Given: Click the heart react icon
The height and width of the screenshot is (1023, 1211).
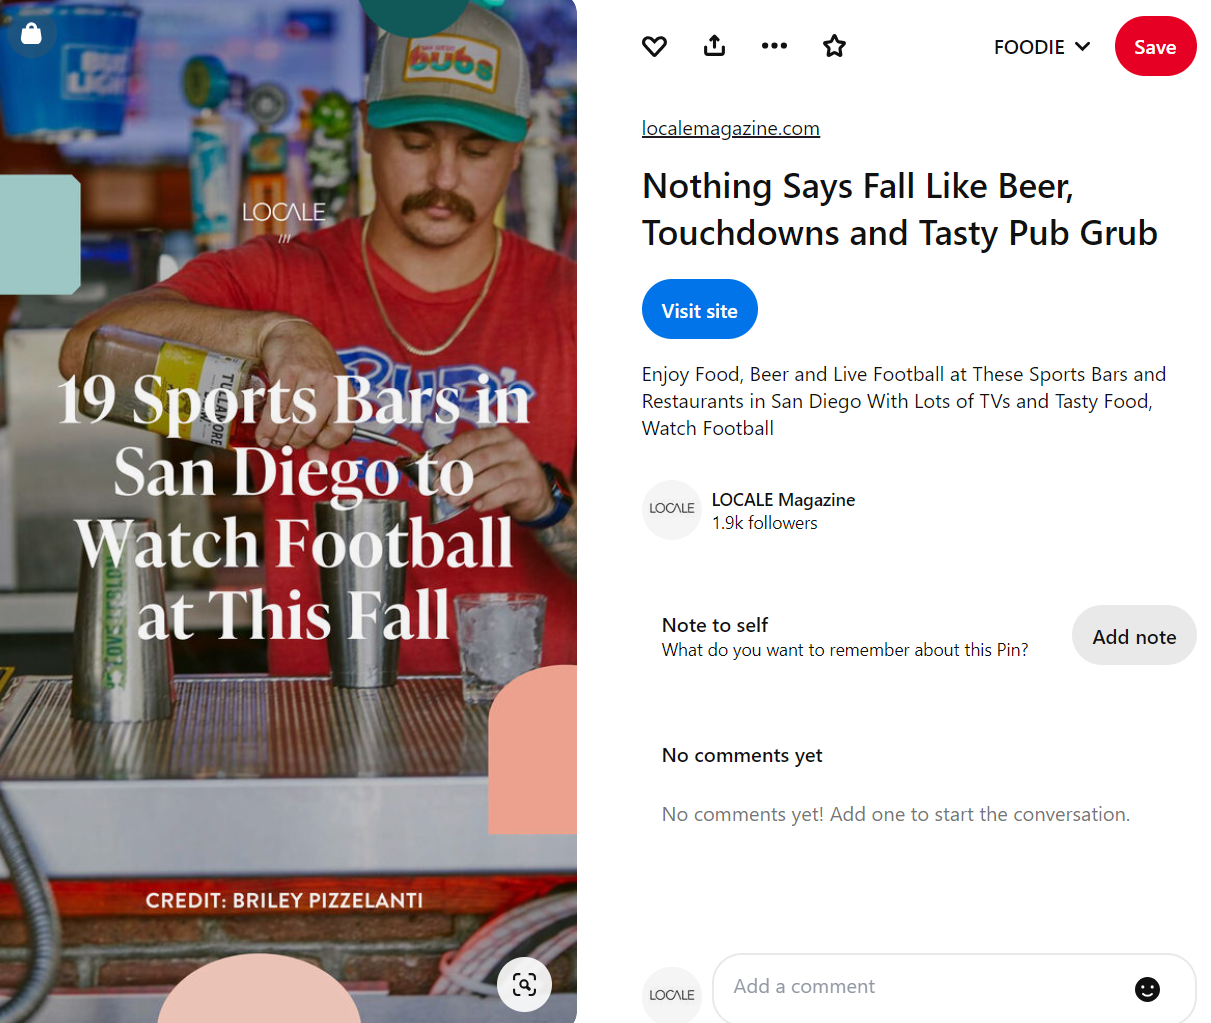Looking at the screenshot, I should coord(654,46).
